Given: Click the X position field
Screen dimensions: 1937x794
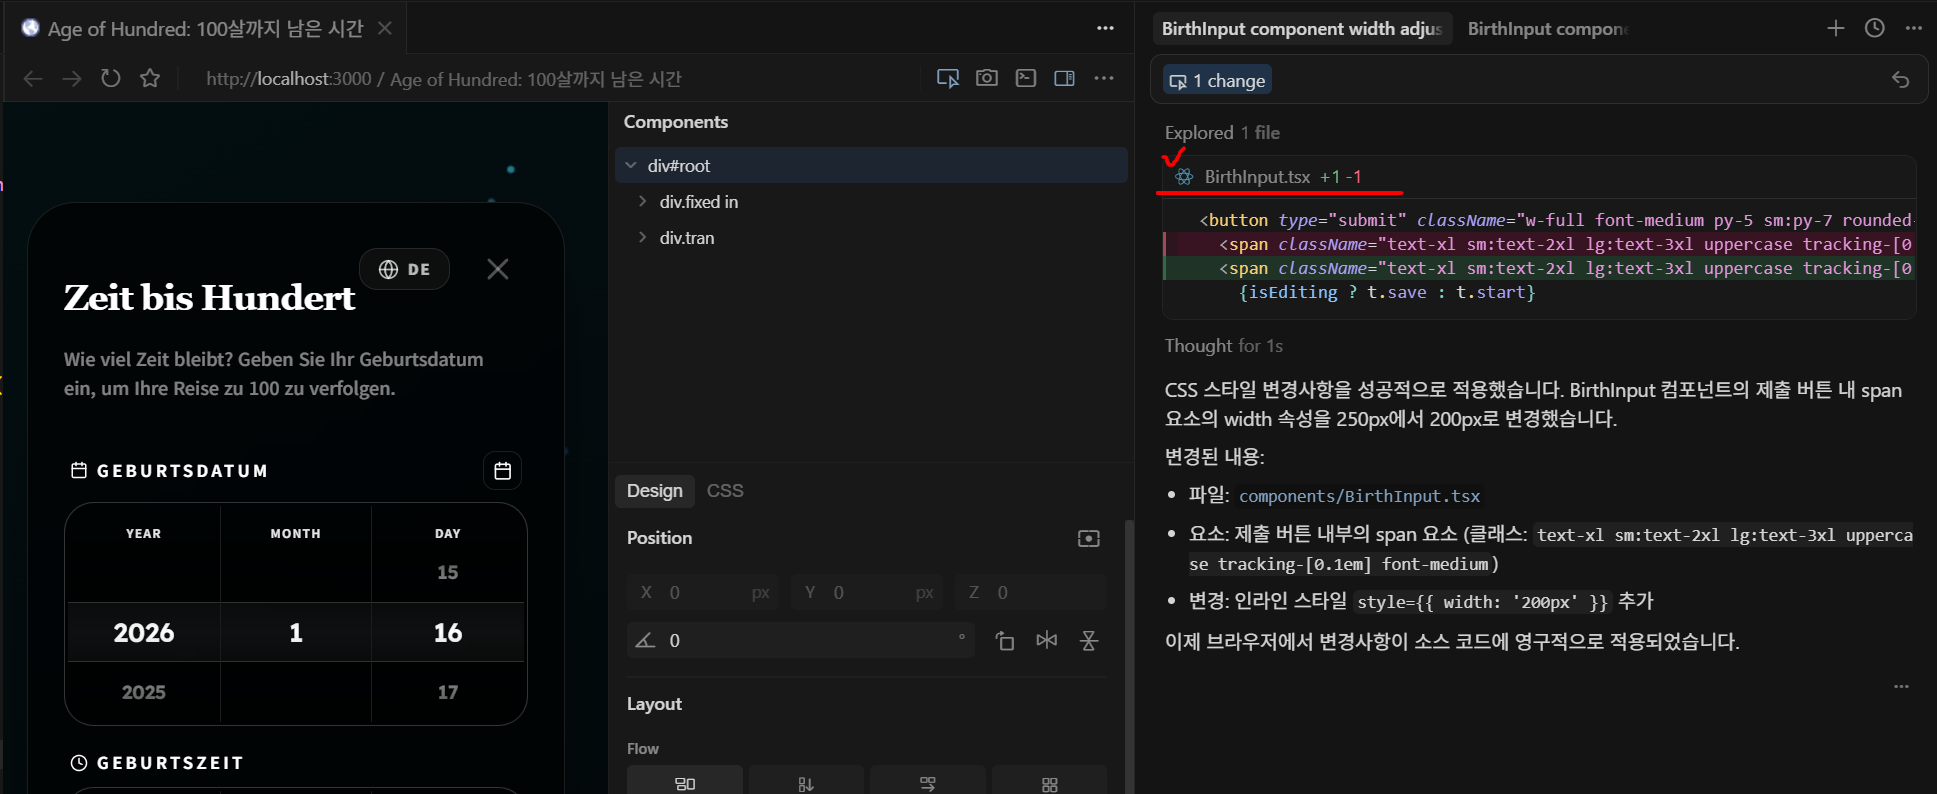Looking at the screenshot, I should tap(705, 592).
